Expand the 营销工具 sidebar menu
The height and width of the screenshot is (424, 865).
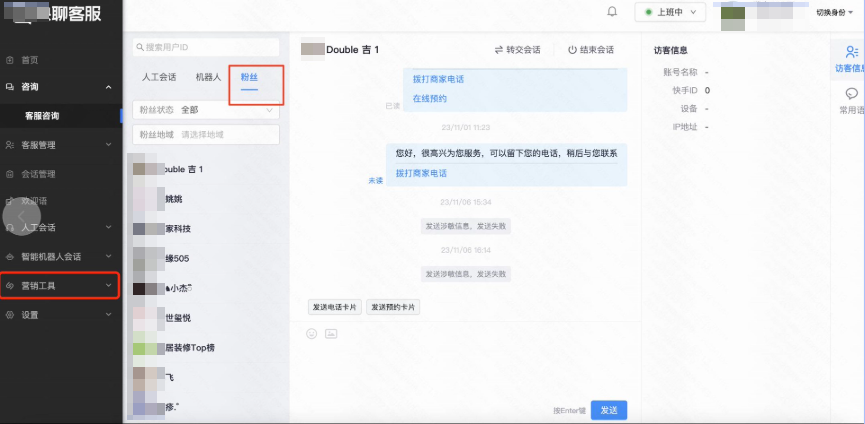pos(60,286)
